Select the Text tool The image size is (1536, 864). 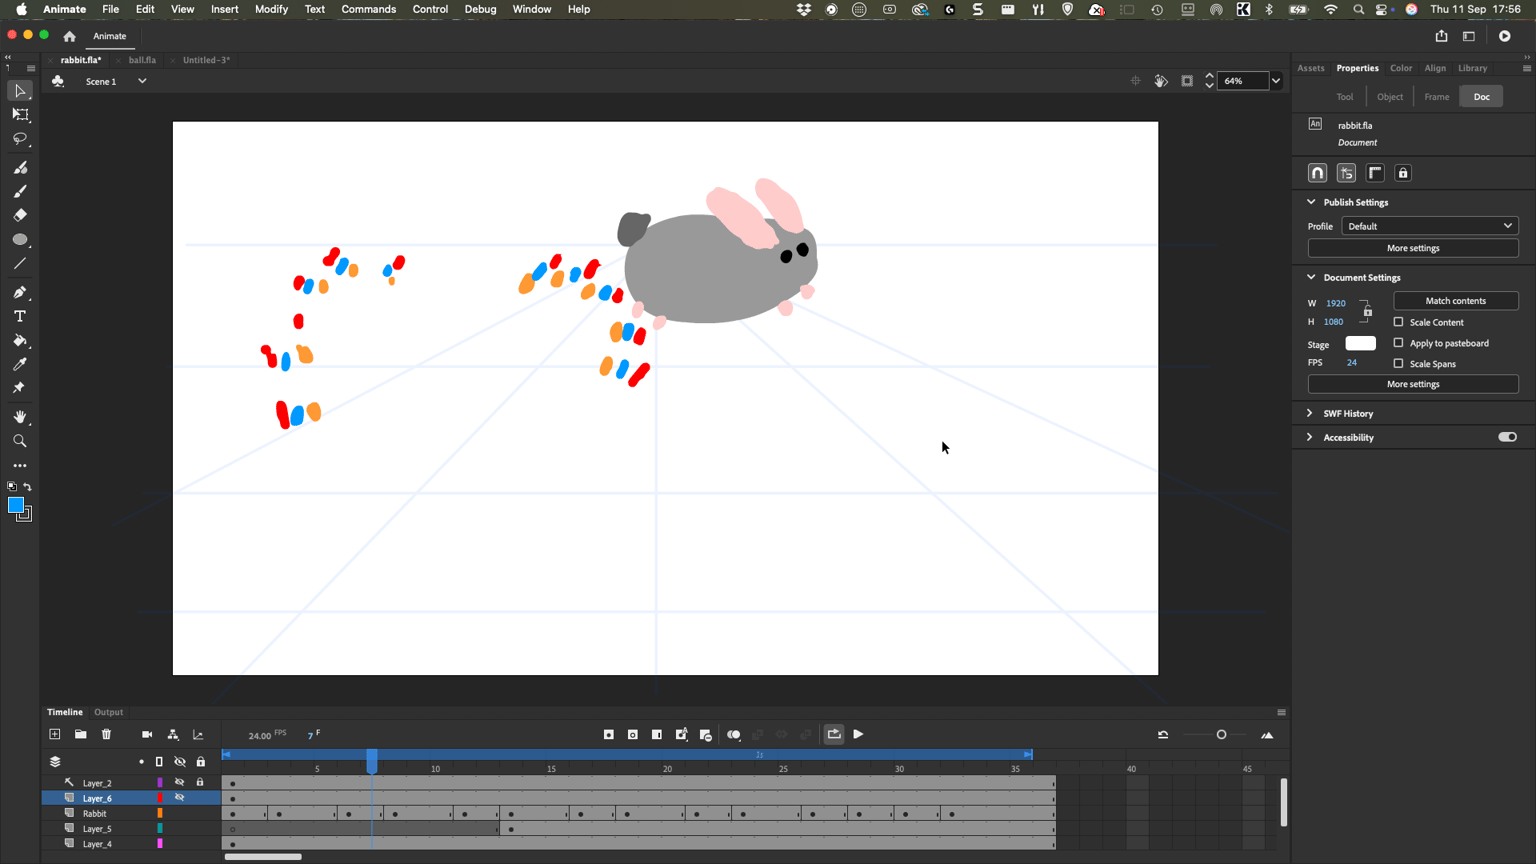[x=20, y=316]
